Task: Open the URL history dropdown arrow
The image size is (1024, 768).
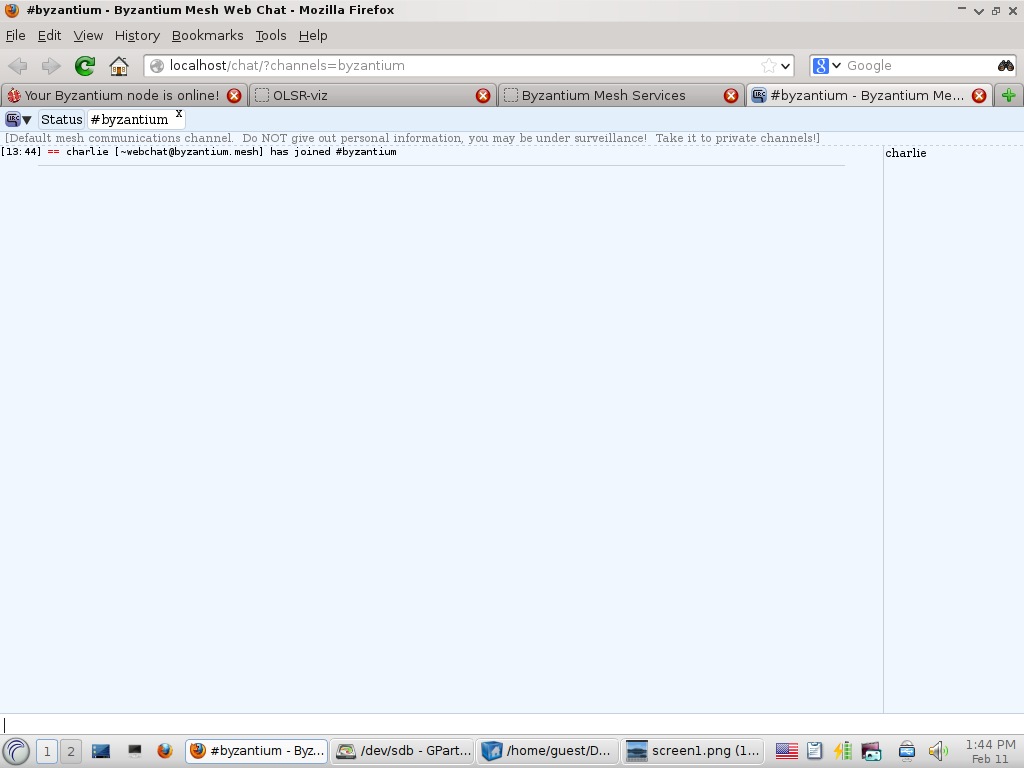Action: click(786, 66)
